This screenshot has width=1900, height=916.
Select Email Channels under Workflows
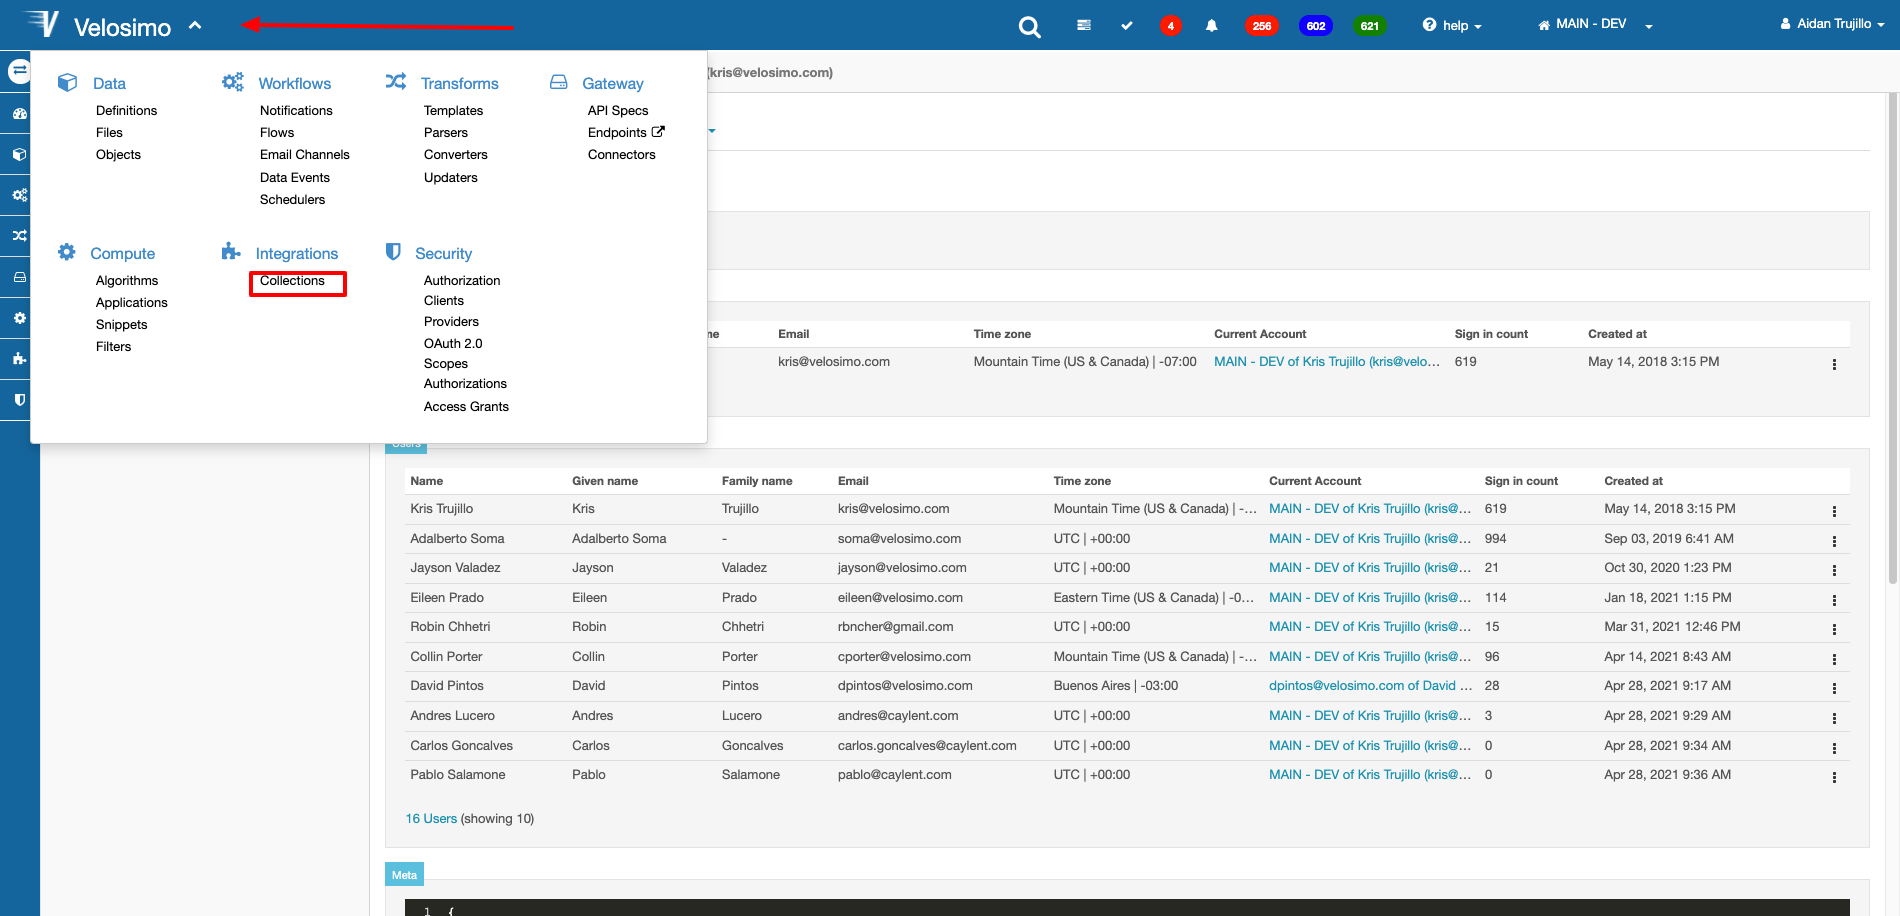click(304, 155)
